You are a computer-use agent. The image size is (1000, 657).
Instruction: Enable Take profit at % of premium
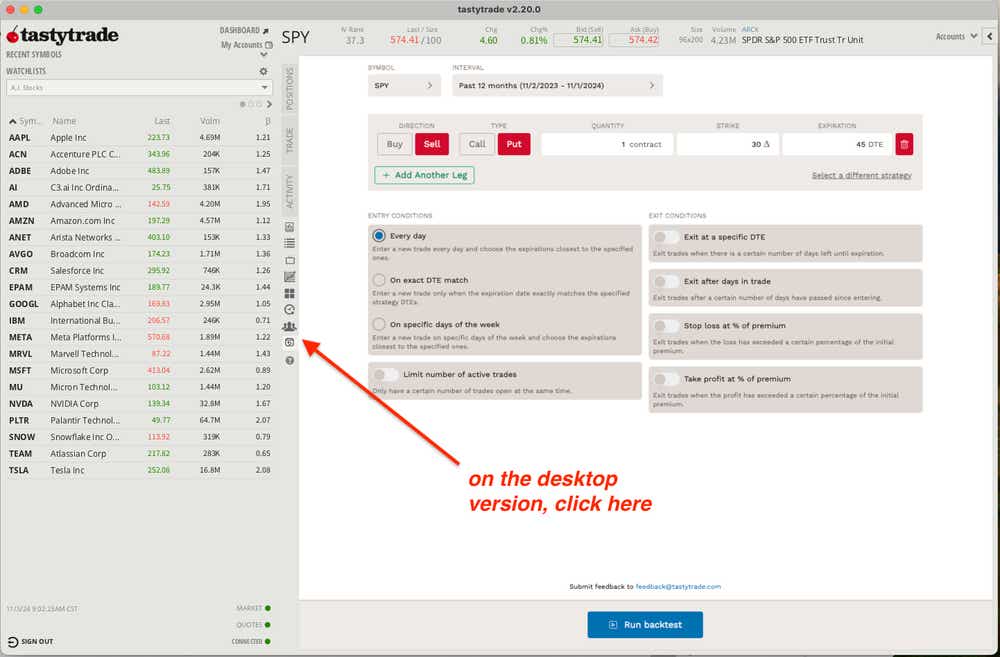666,379
